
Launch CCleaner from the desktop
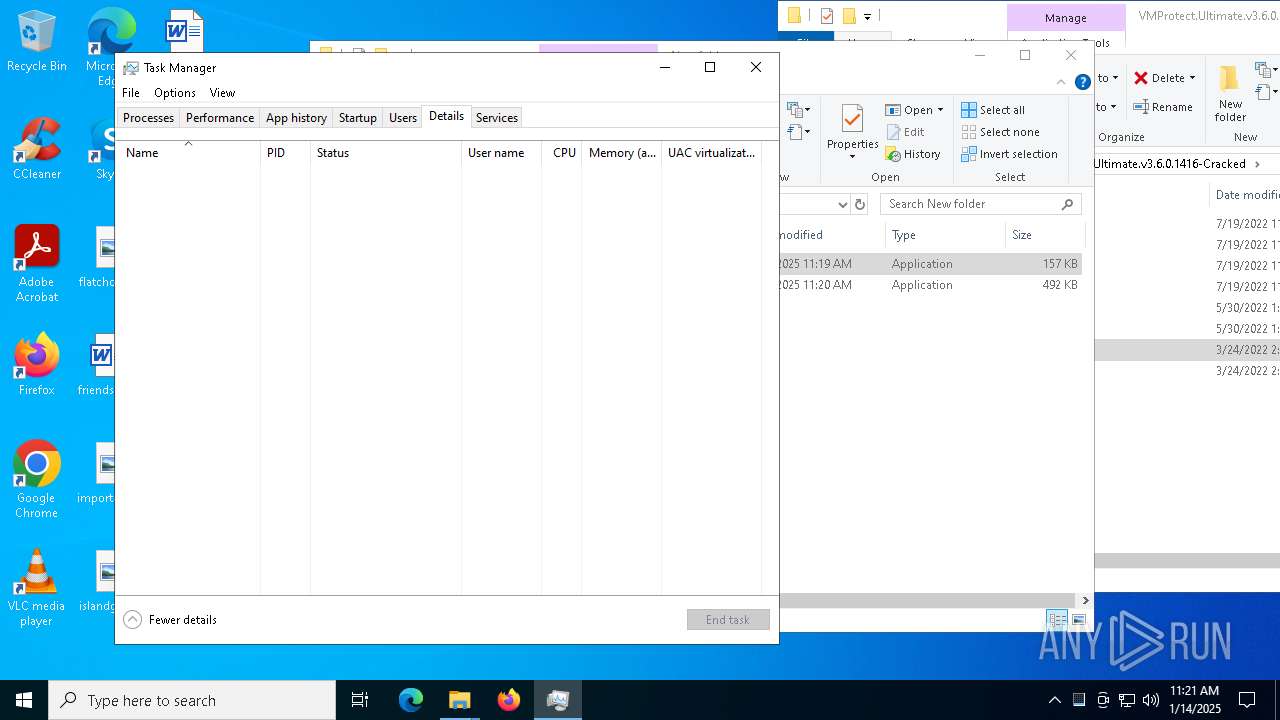pyautogui.click(x=37, y=150)
